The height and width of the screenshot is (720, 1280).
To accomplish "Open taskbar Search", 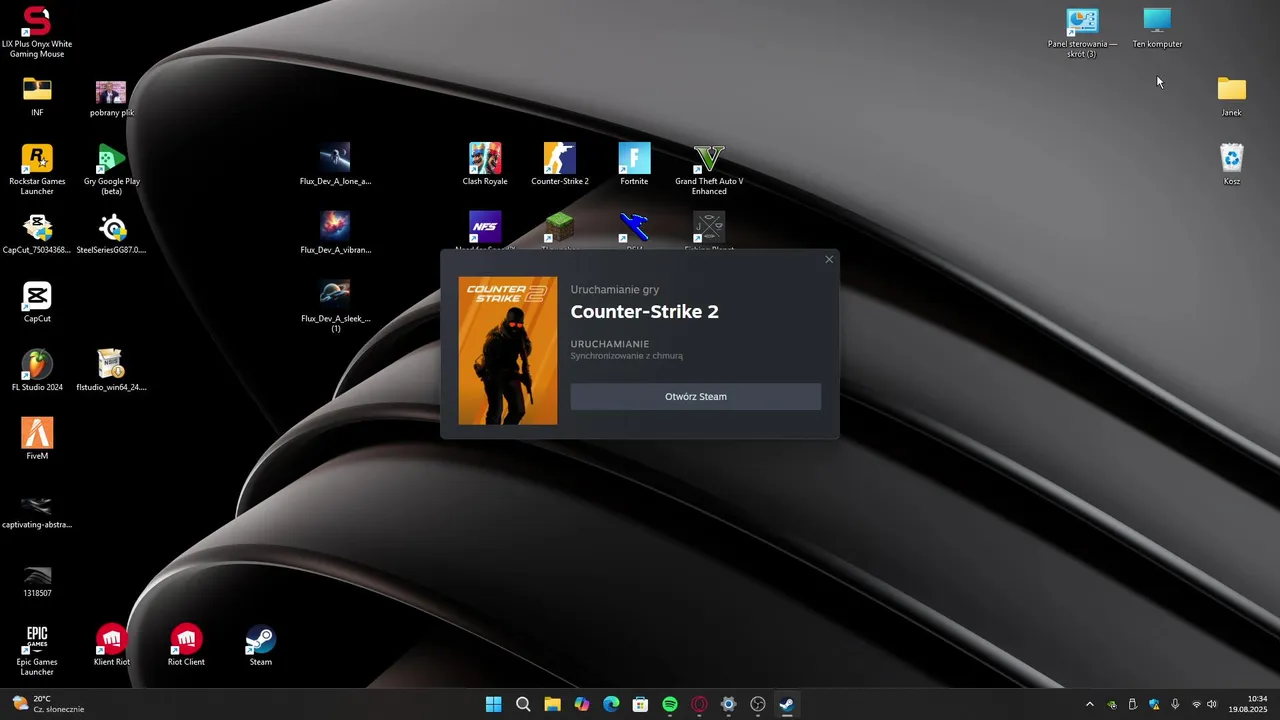I will [x=523, y=704].
